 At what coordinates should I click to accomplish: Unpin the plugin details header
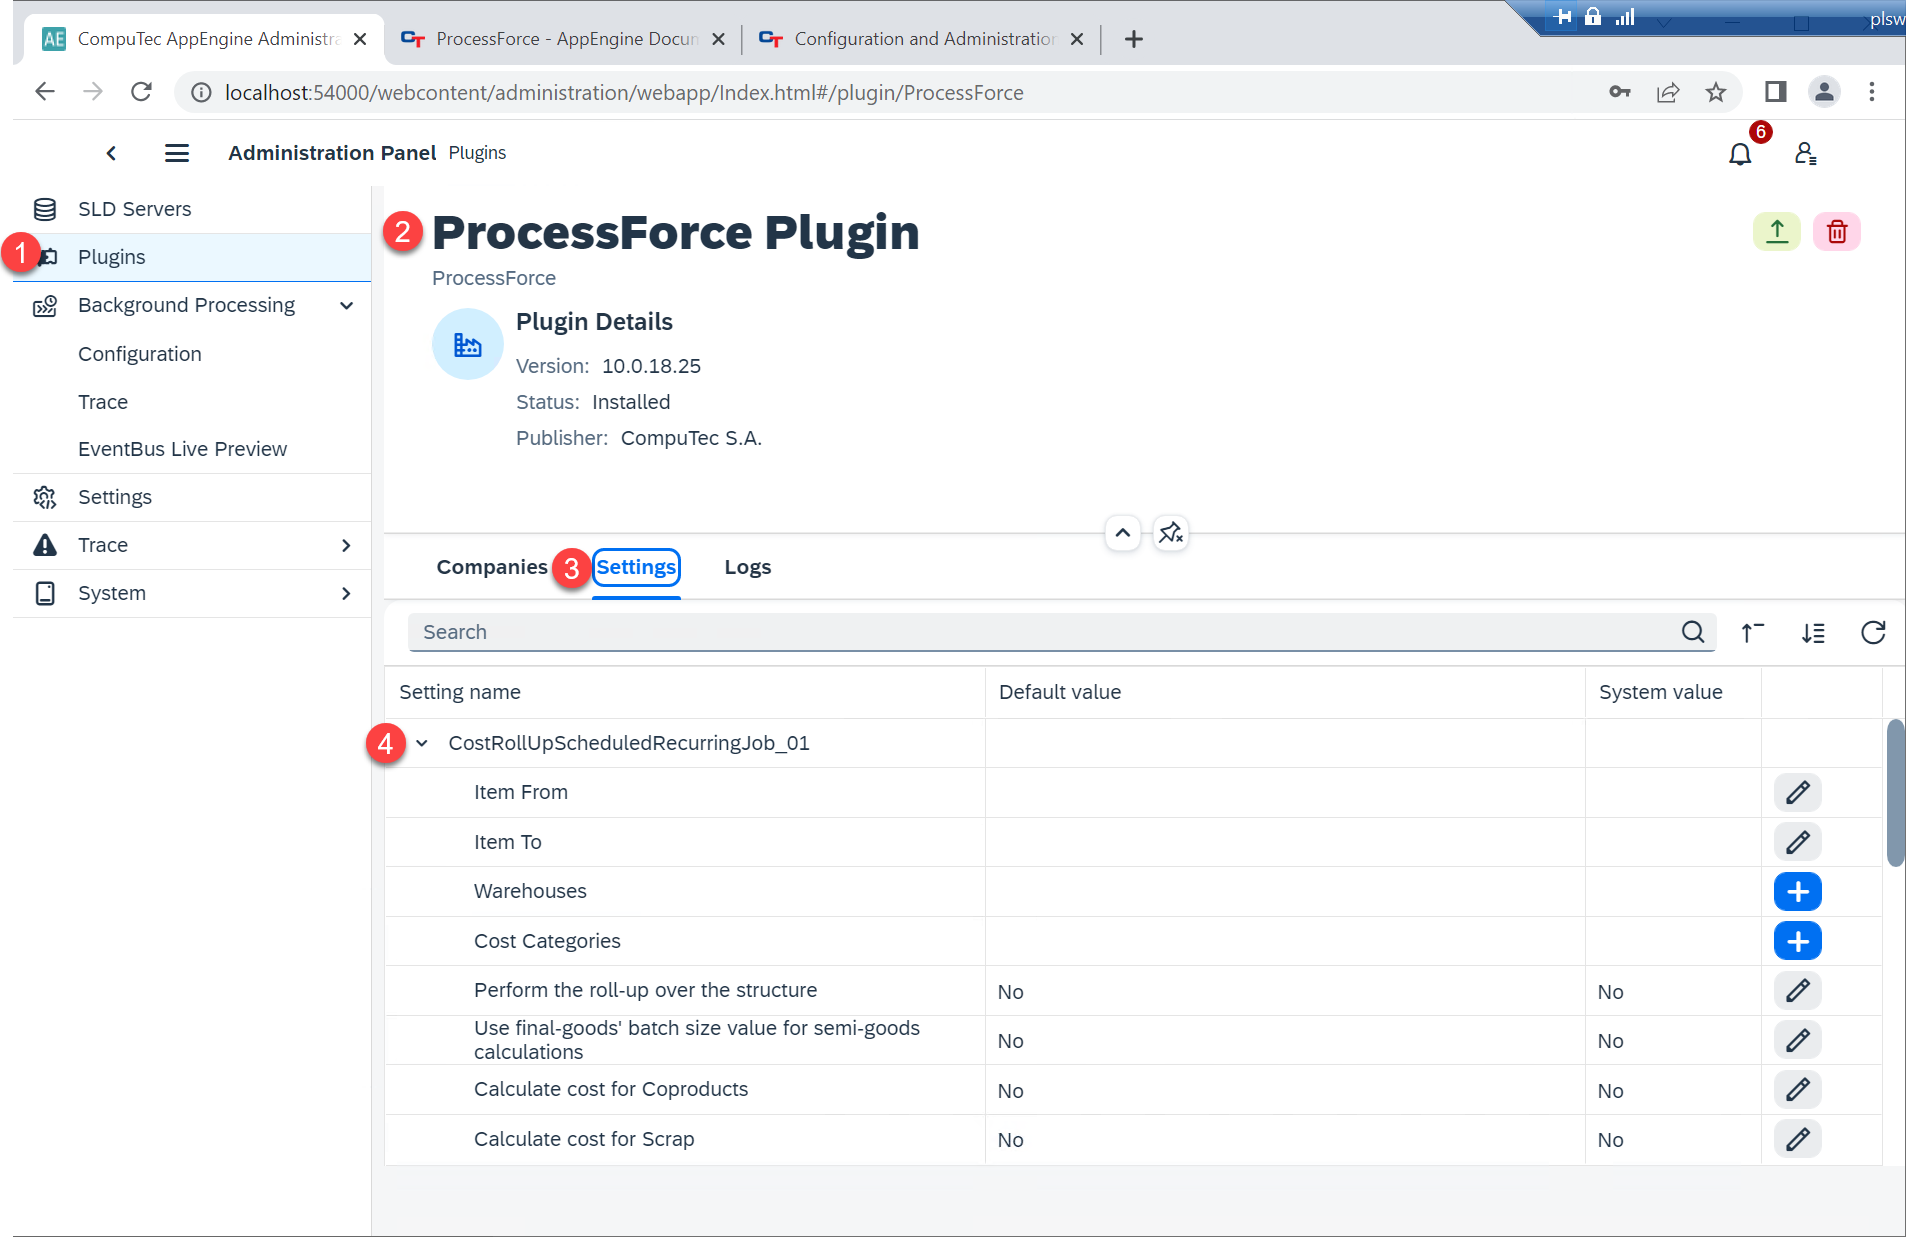click(x=1171, y=533)
